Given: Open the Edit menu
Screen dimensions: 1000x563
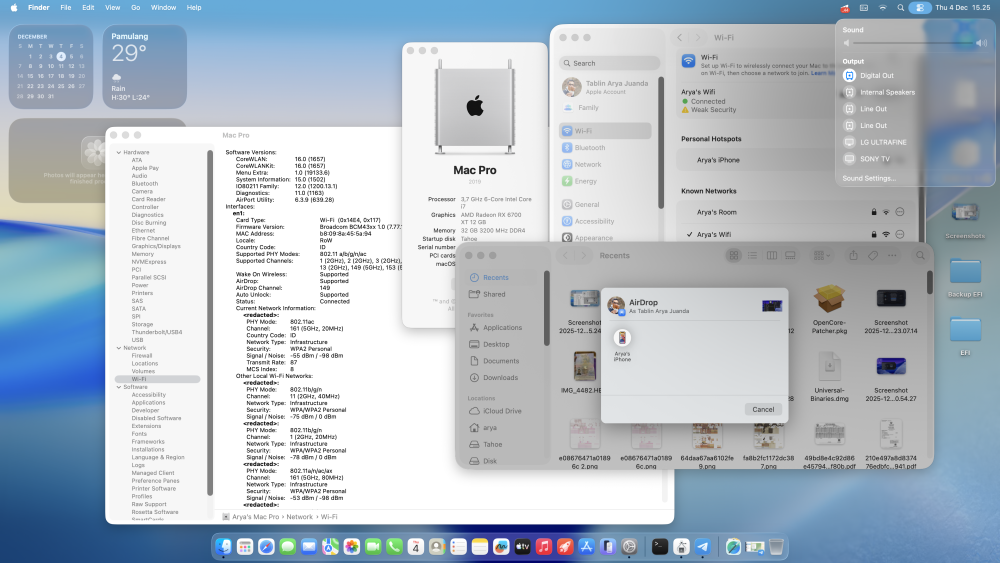Looking at the screenshot, I should pos(88,8).
